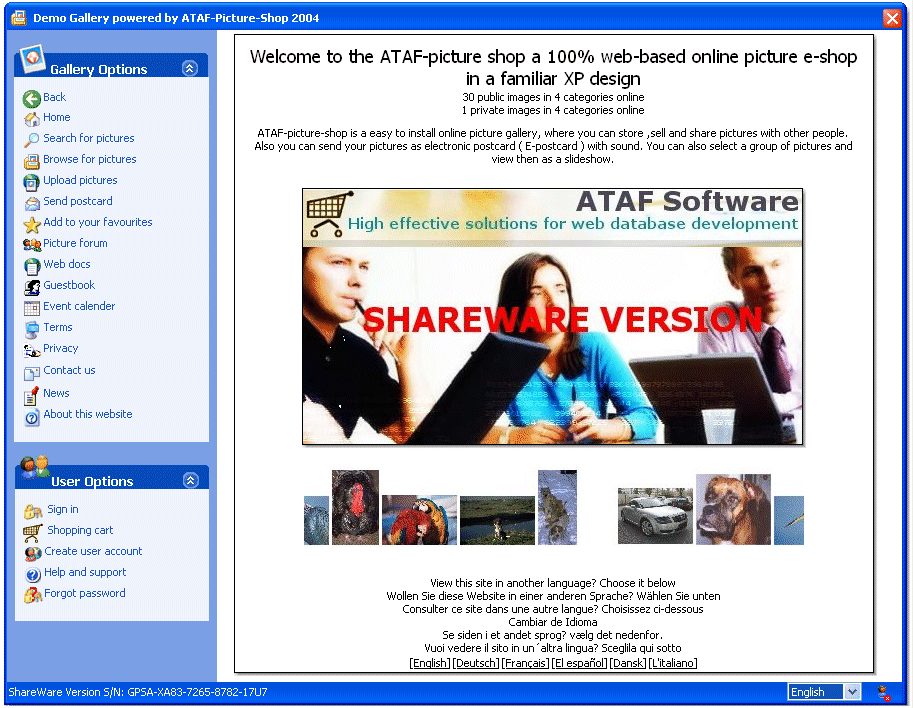Screen dimensions: 913x708
Task: Open the dog by lake thumbnail
Action: (x=497, y=520)
